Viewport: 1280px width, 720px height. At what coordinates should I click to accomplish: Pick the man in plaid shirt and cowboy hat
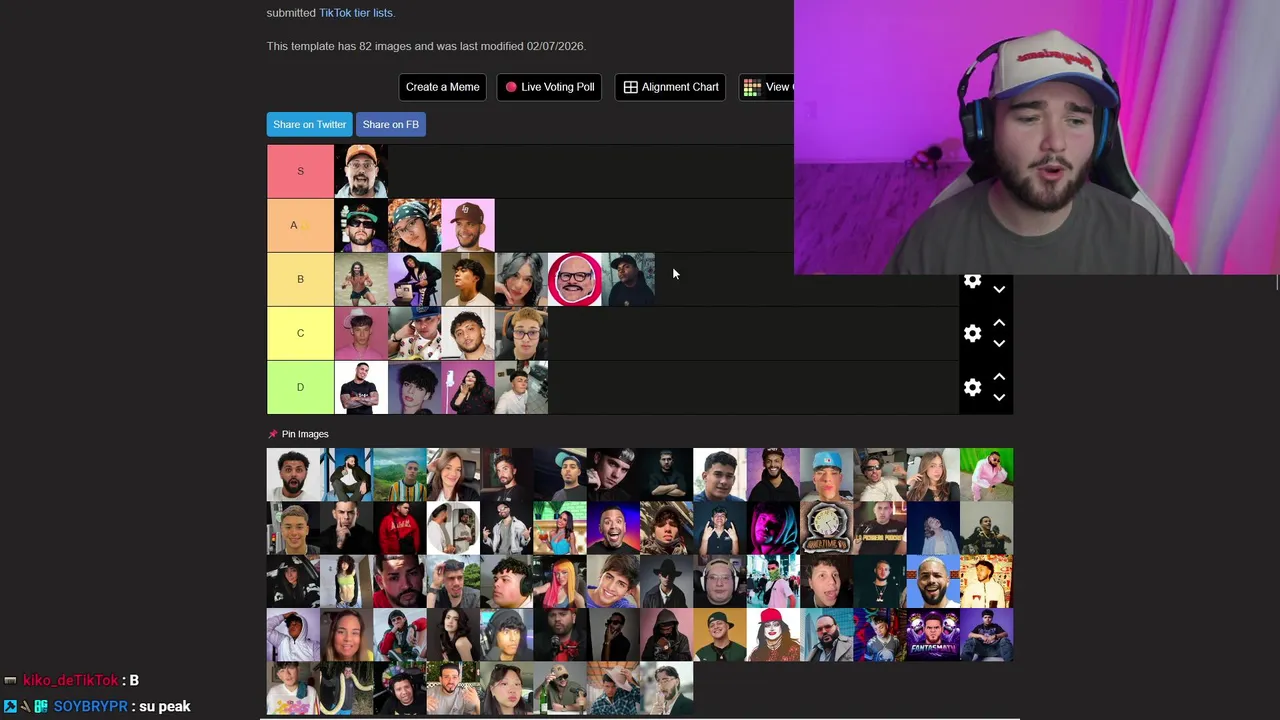click(613, 689)
